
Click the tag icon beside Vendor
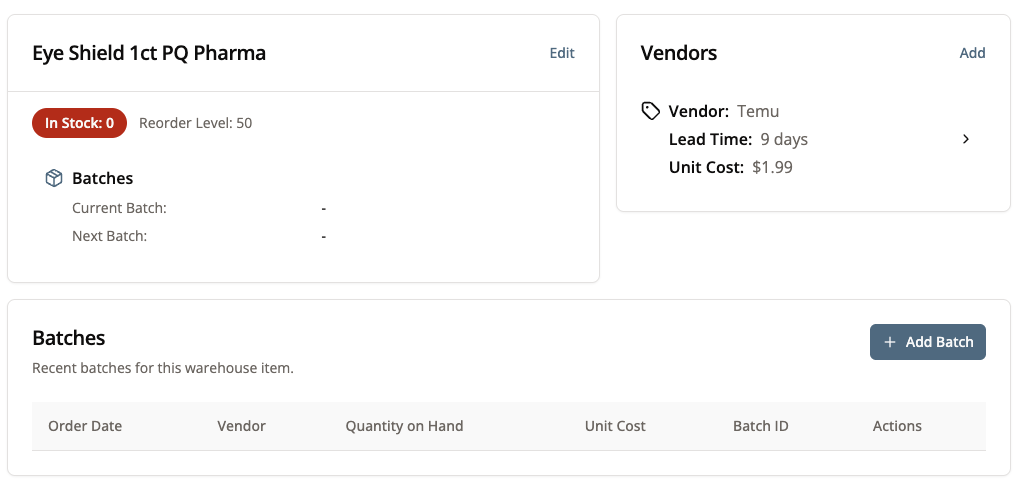650,111
